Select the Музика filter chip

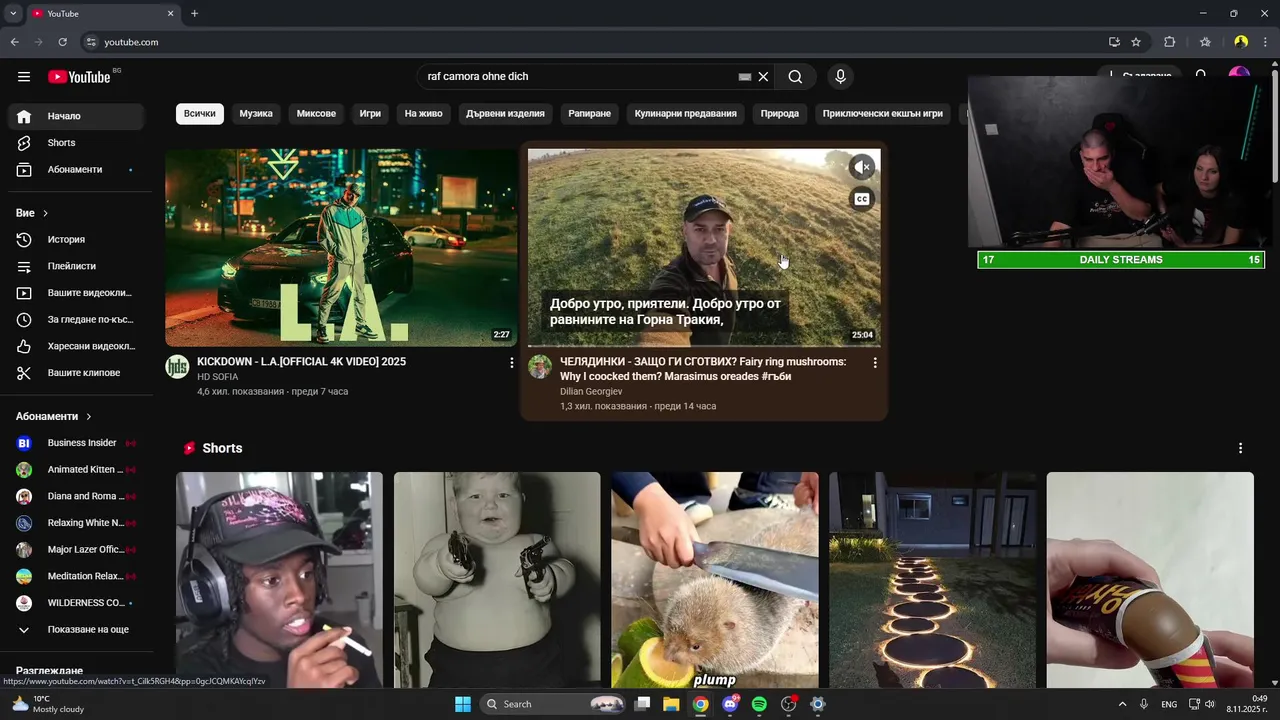[x=256, y=114]
